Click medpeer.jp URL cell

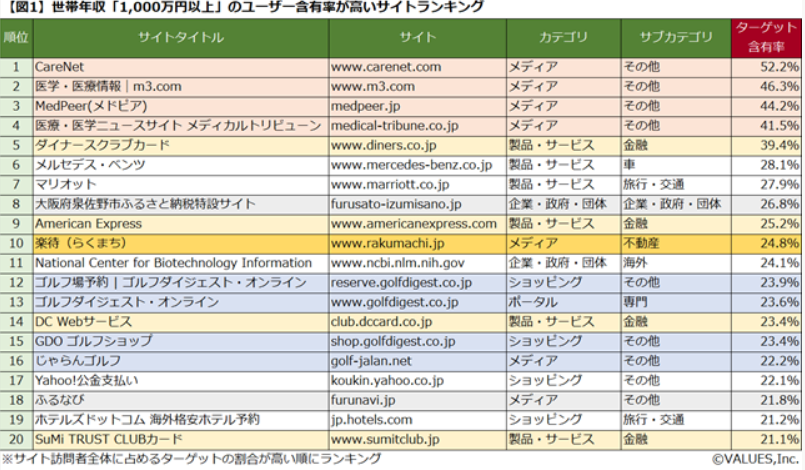[x=417, y=106]
